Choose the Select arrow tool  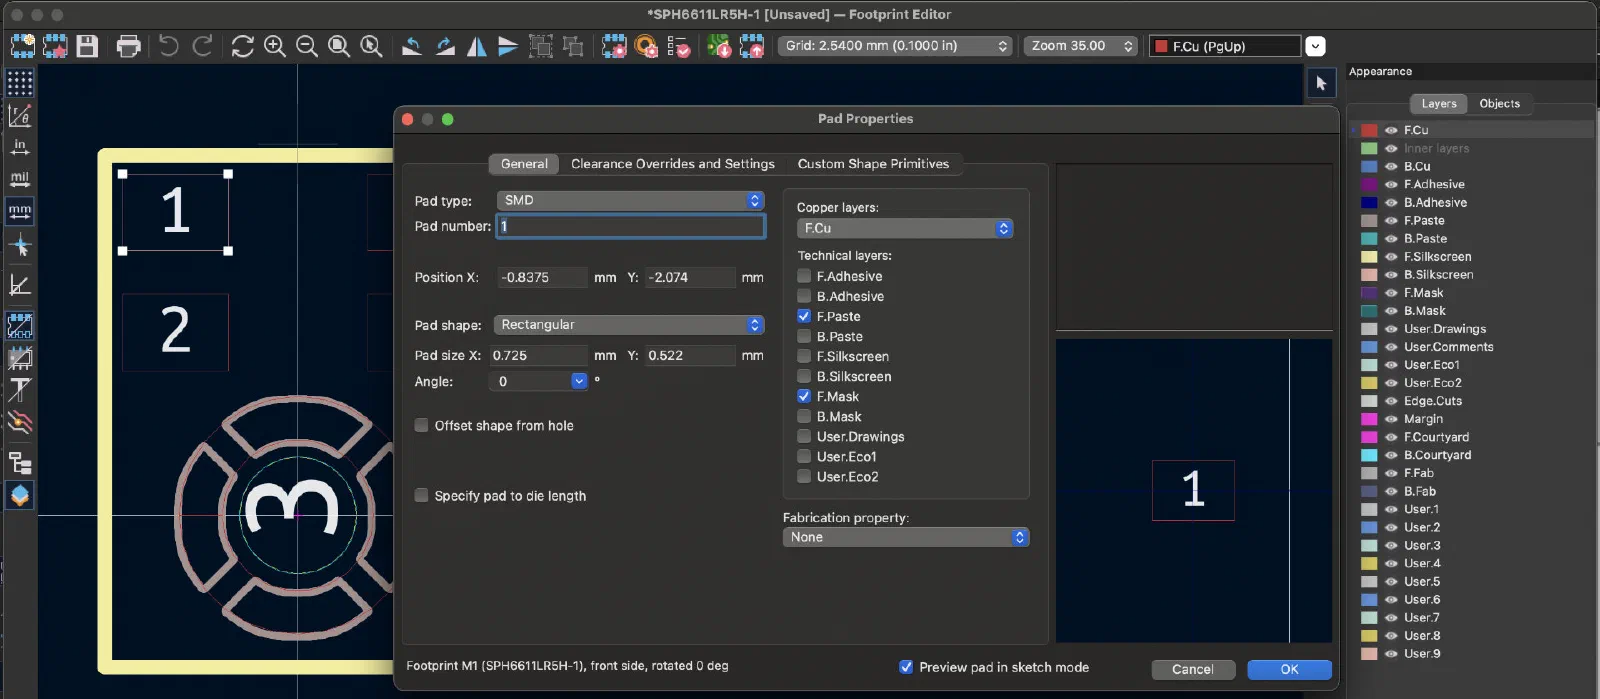(x=1321, y=83)
